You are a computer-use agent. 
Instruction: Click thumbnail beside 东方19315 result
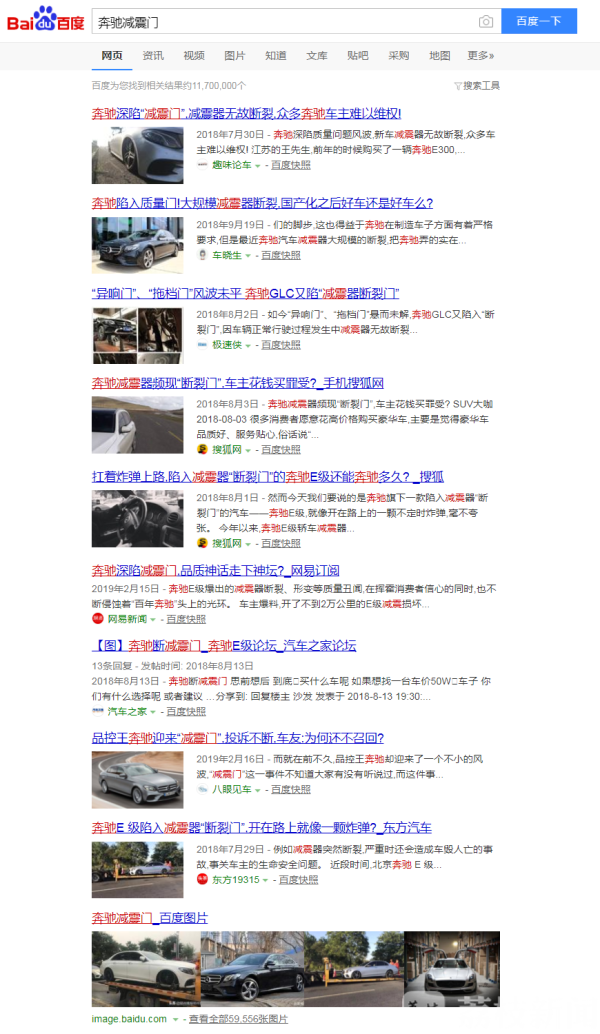(137, 870)
